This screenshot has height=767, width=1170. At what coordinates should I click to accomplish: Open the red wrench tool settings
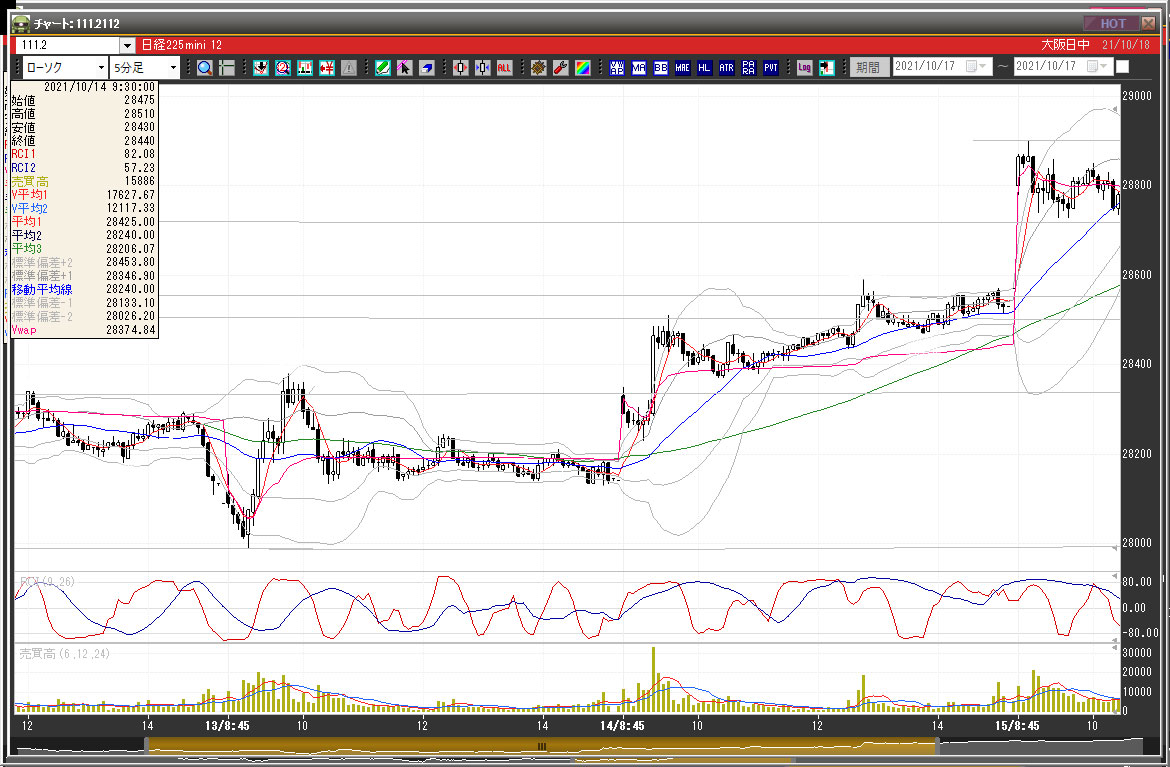(560, 68)
